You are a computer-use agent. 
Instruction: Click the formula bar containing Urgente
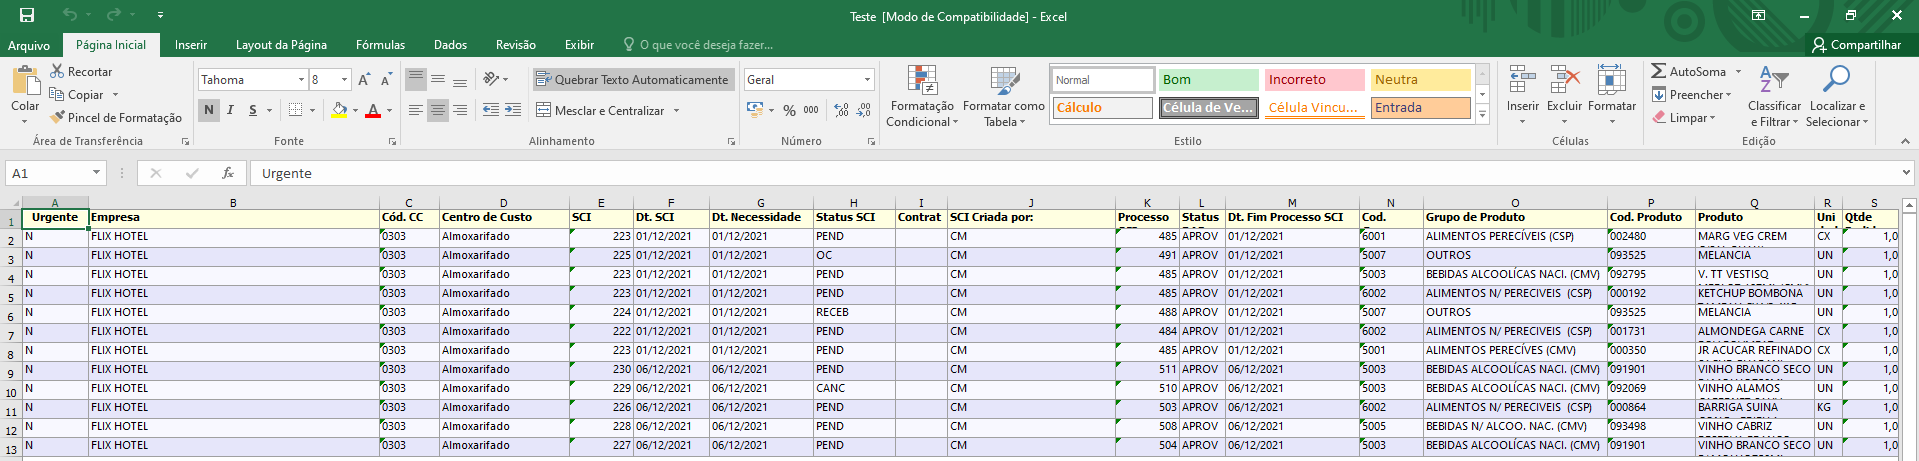point(1080,173)
